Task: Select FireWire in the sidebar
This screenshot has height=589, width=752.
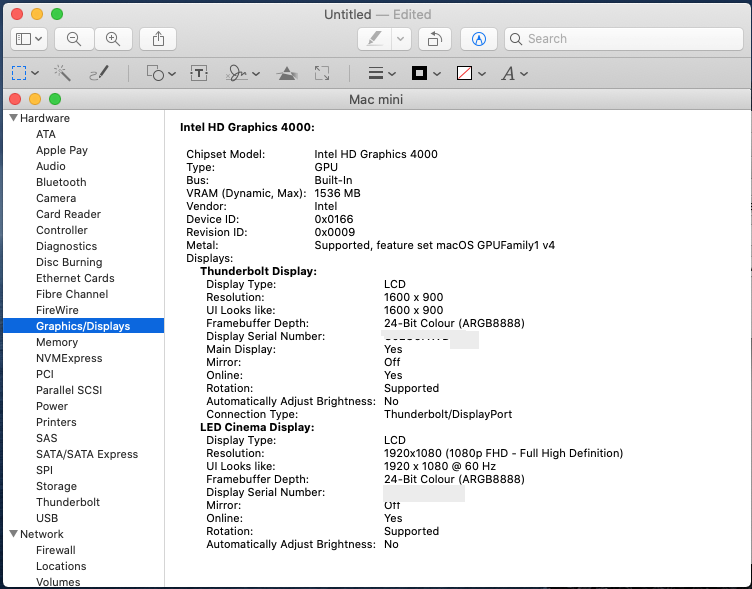Action: [57, 310]
